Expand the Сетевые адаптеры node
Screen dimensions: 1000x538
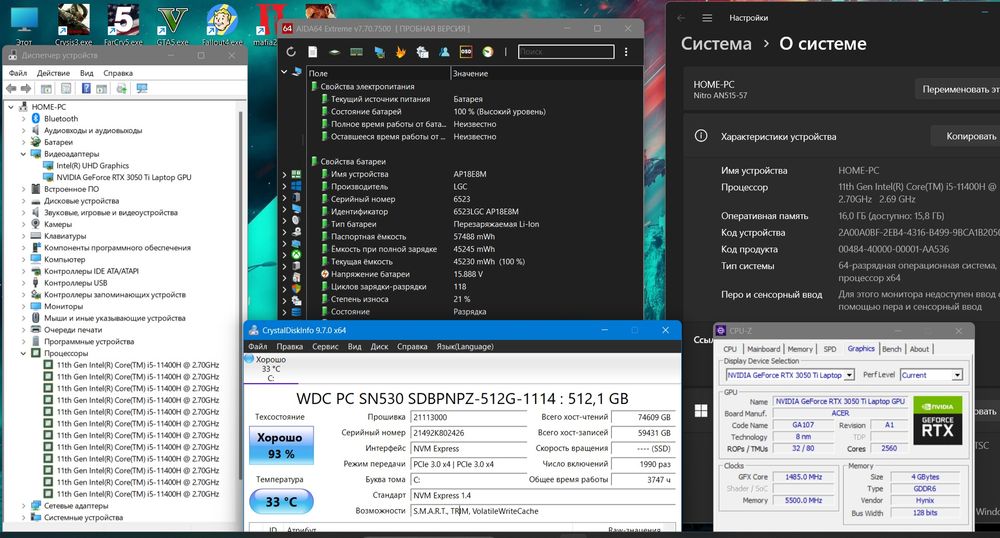pos(24,505)
